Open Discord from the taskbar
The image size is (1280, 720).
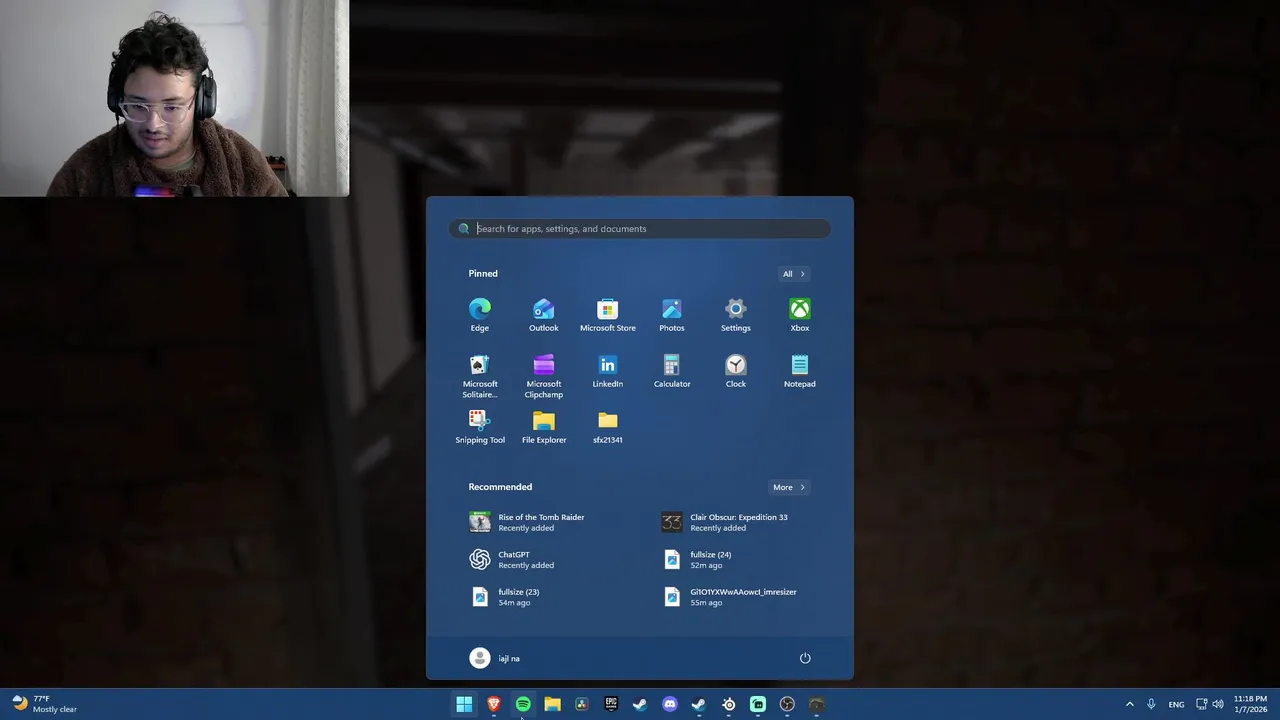pyautogui.click(x=670, y=705)
